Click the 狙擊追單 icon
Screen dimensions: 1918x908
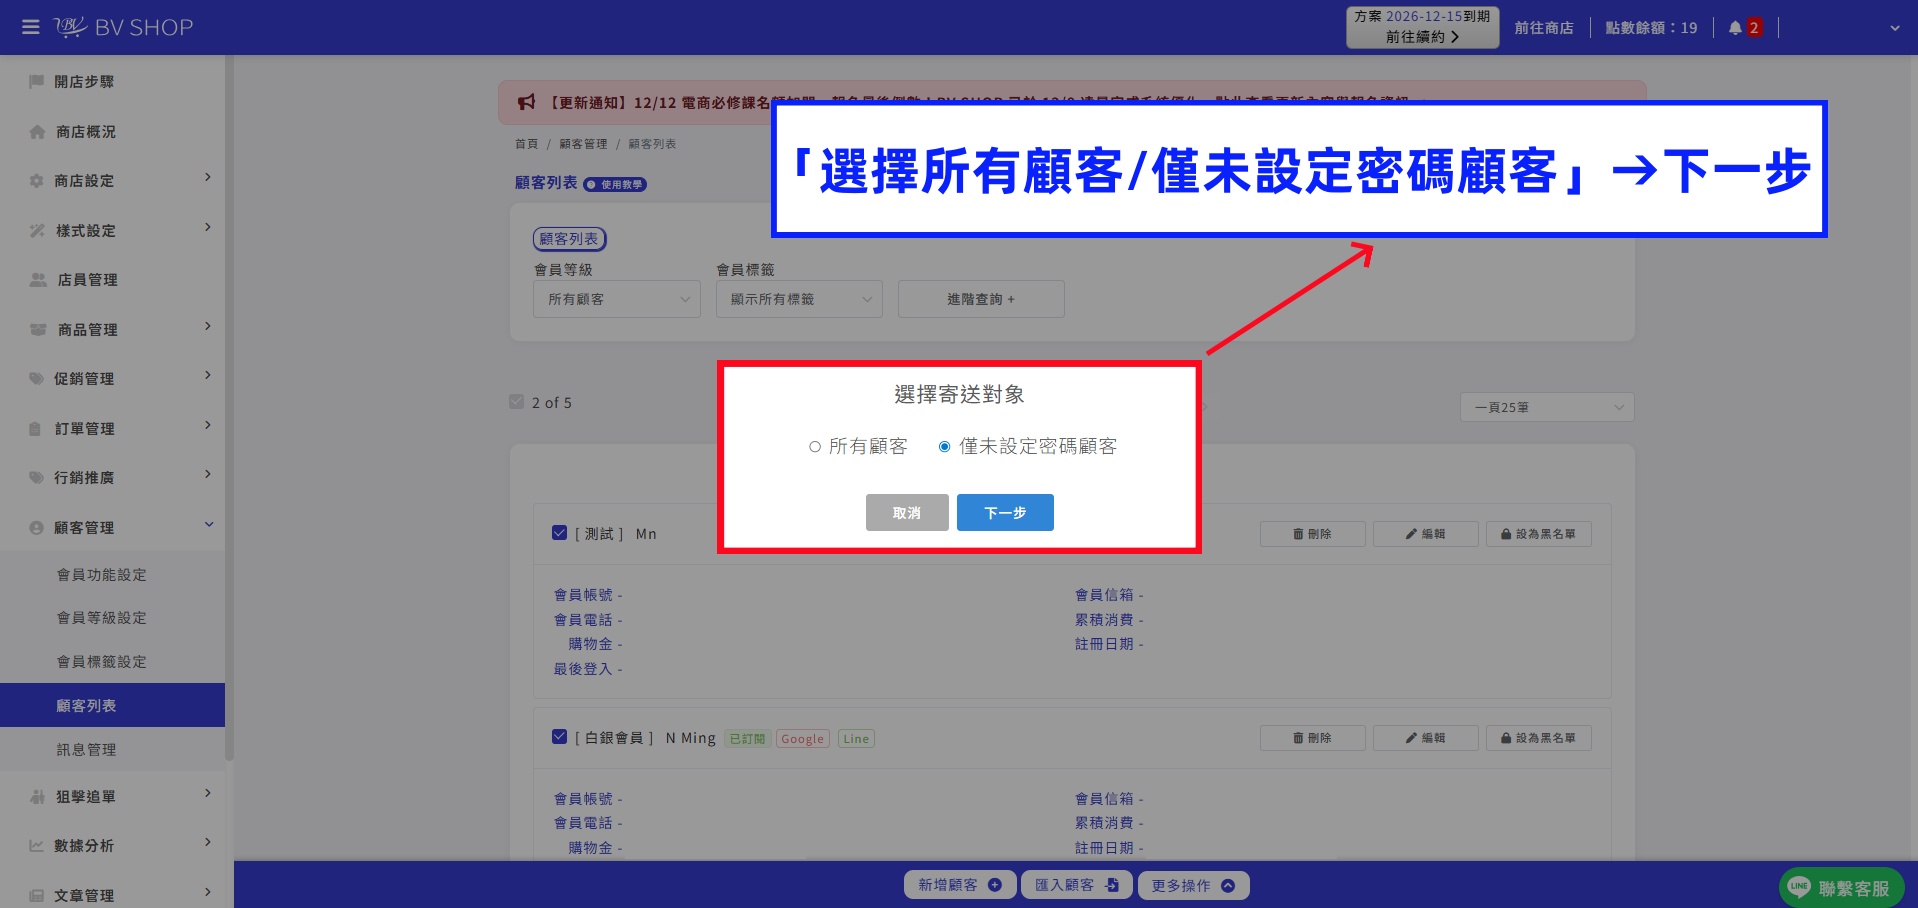tap(38, 797)
